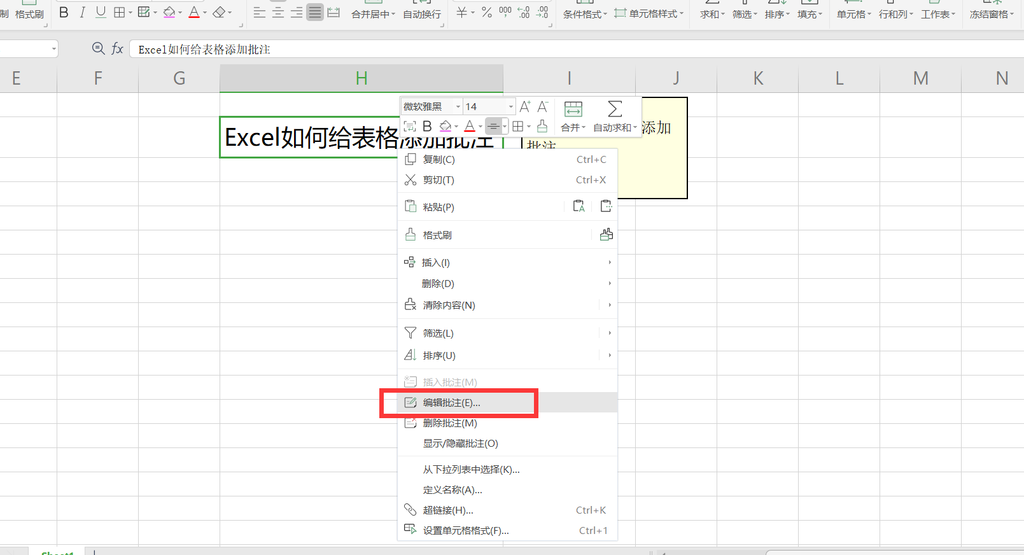Choose 编辑批注(E)... menu entry

click(x=507, y=403)
